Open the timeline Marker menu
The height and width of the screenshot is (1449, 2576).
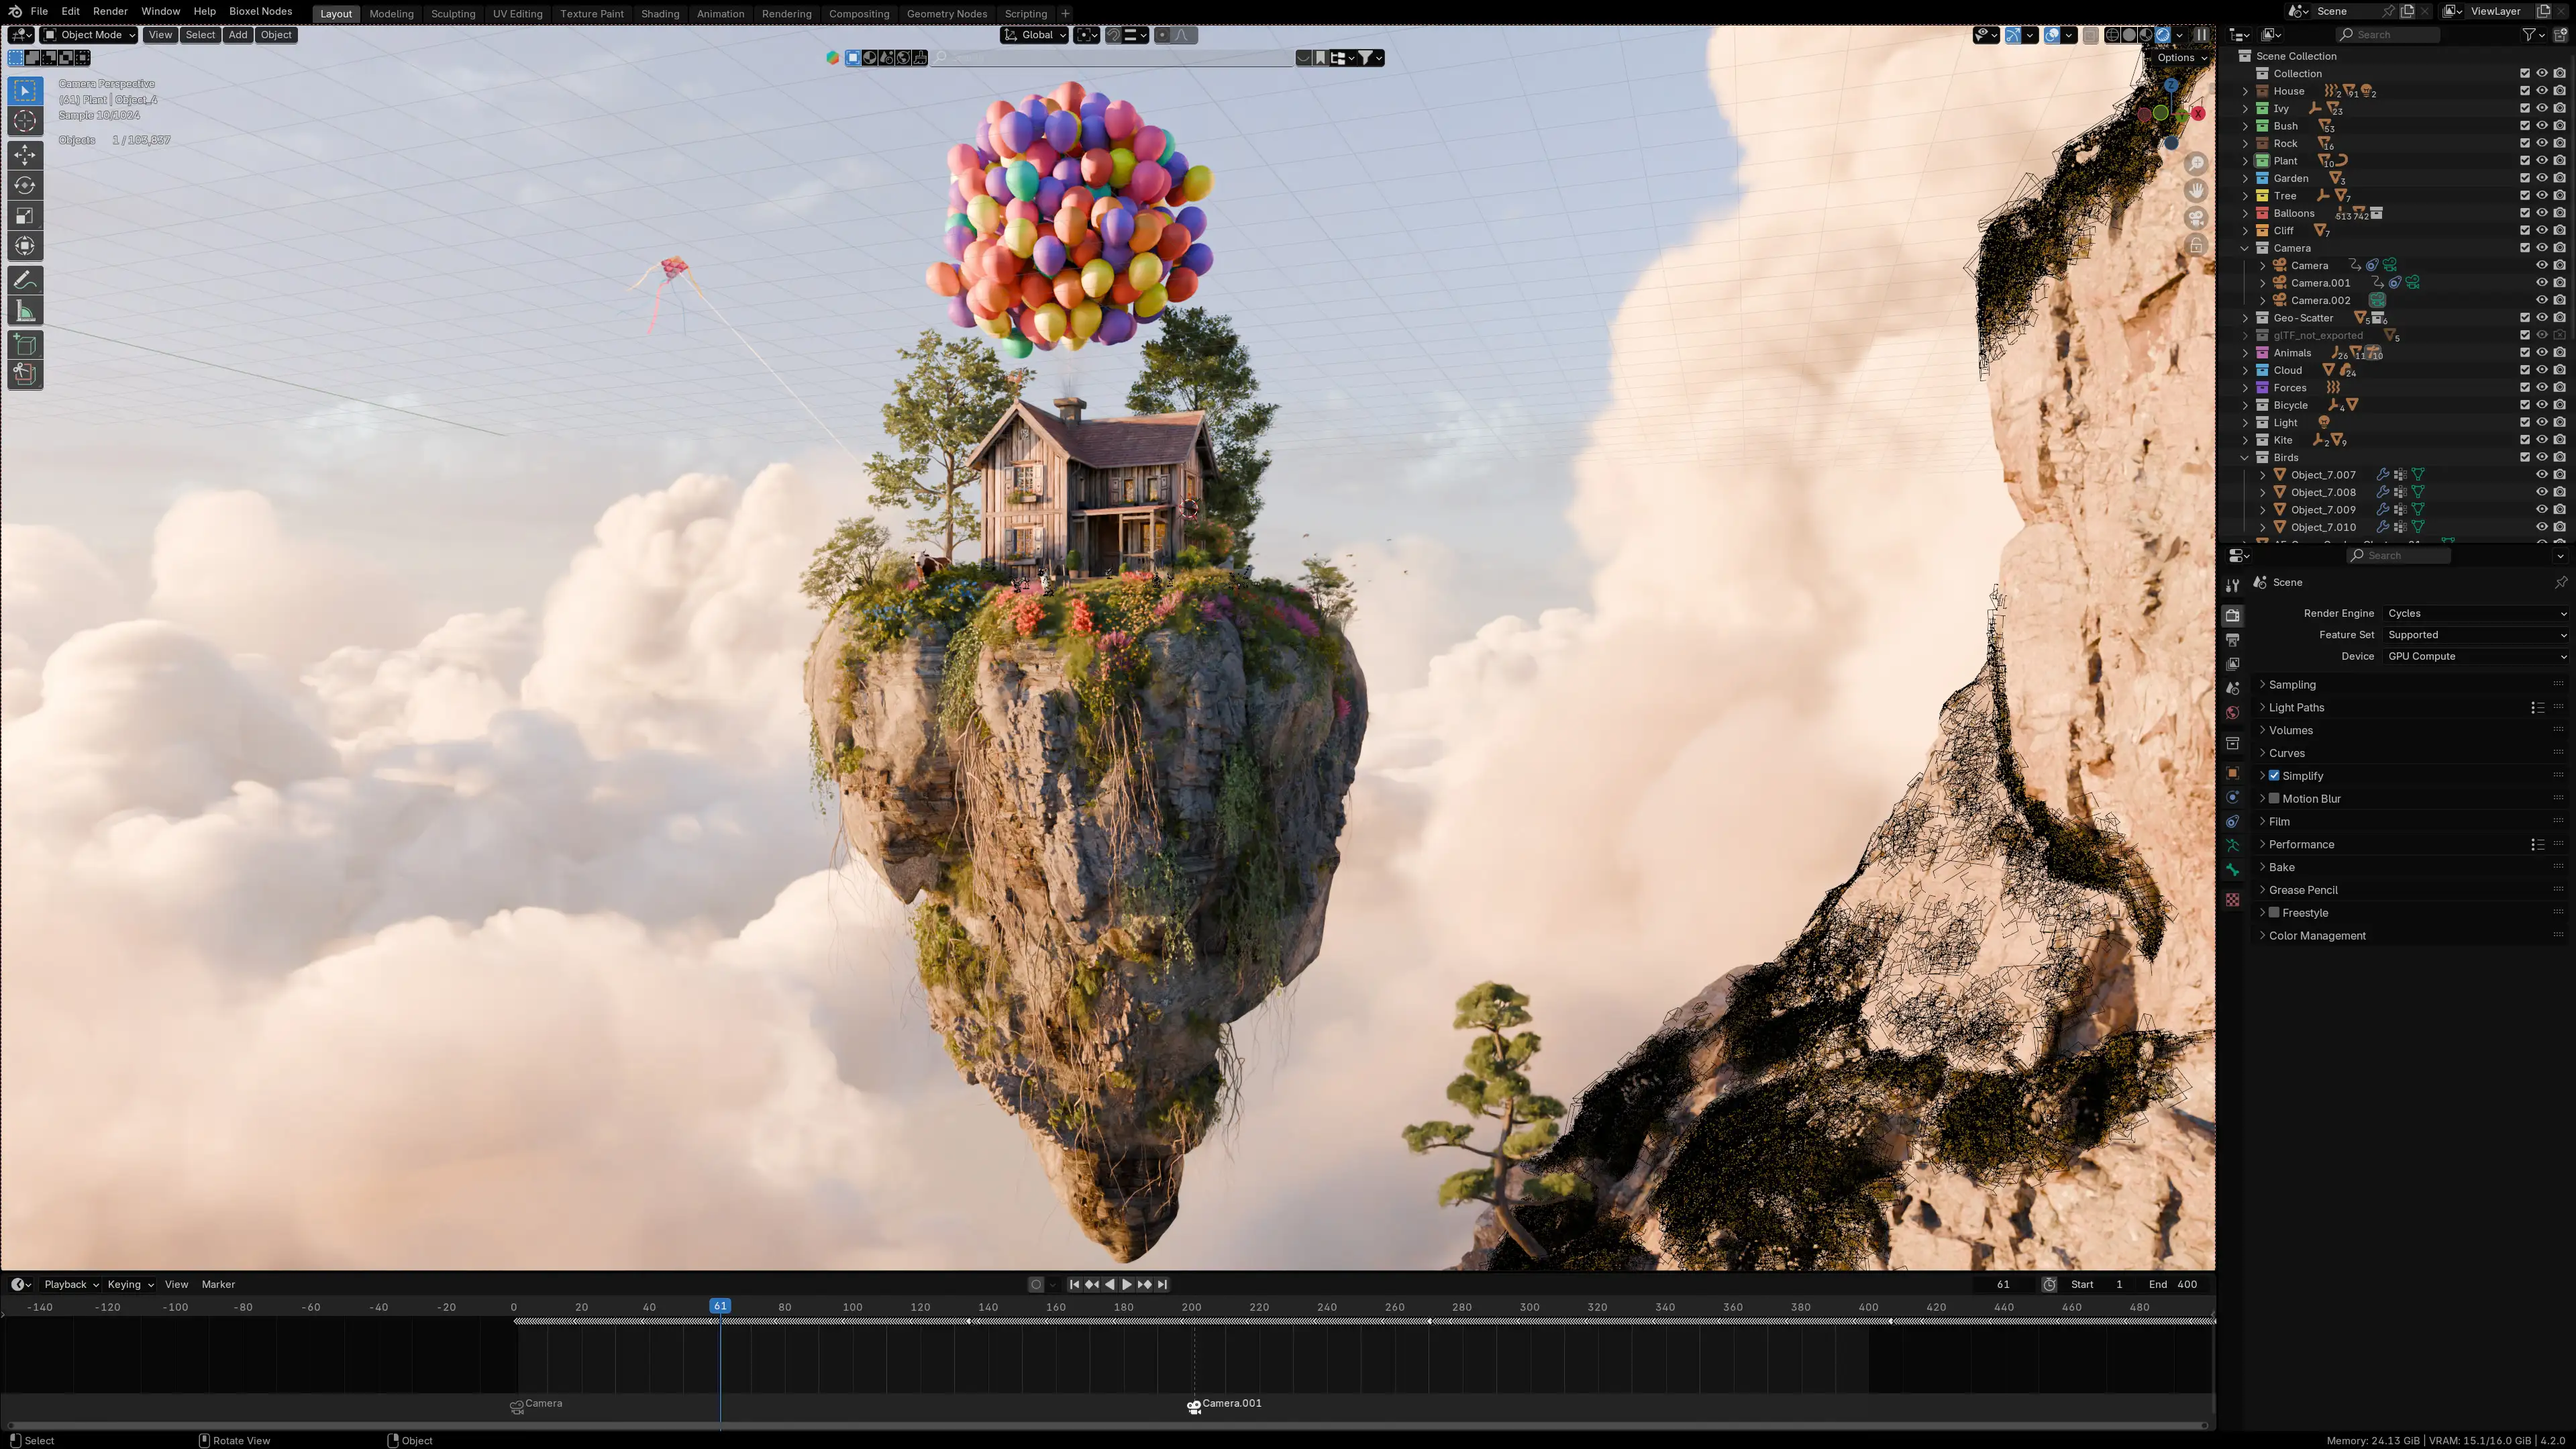click(218, 1285)
